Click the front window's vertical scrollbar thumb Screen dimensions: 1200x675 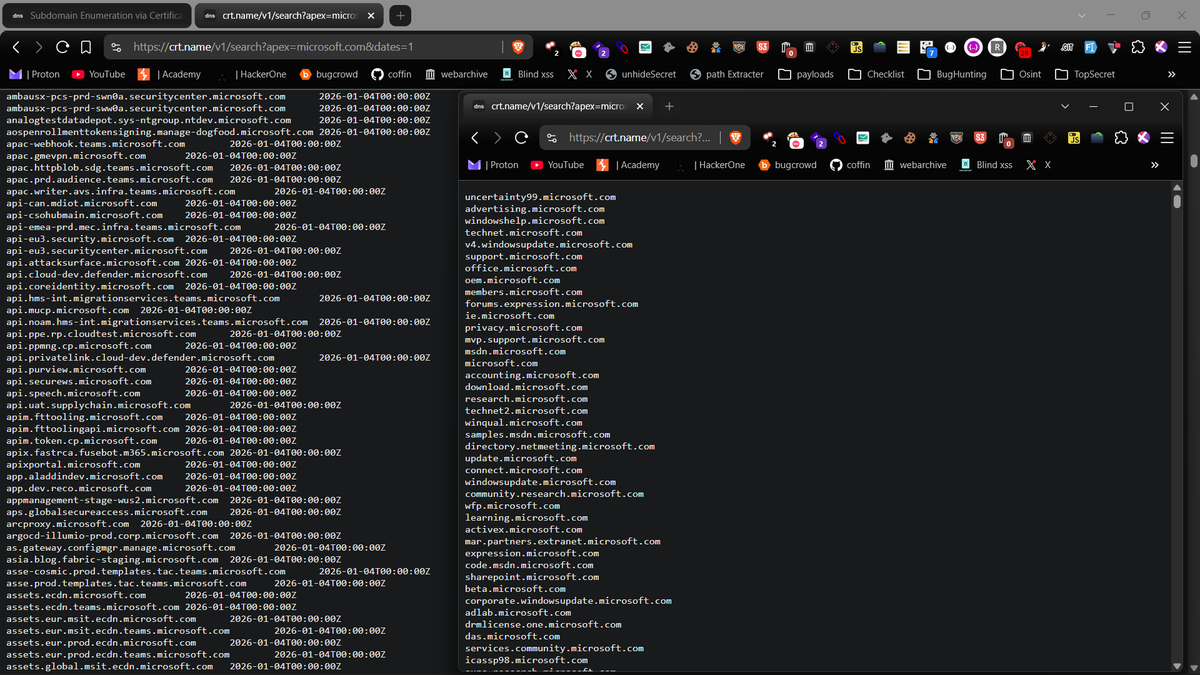click(1177, 200)
